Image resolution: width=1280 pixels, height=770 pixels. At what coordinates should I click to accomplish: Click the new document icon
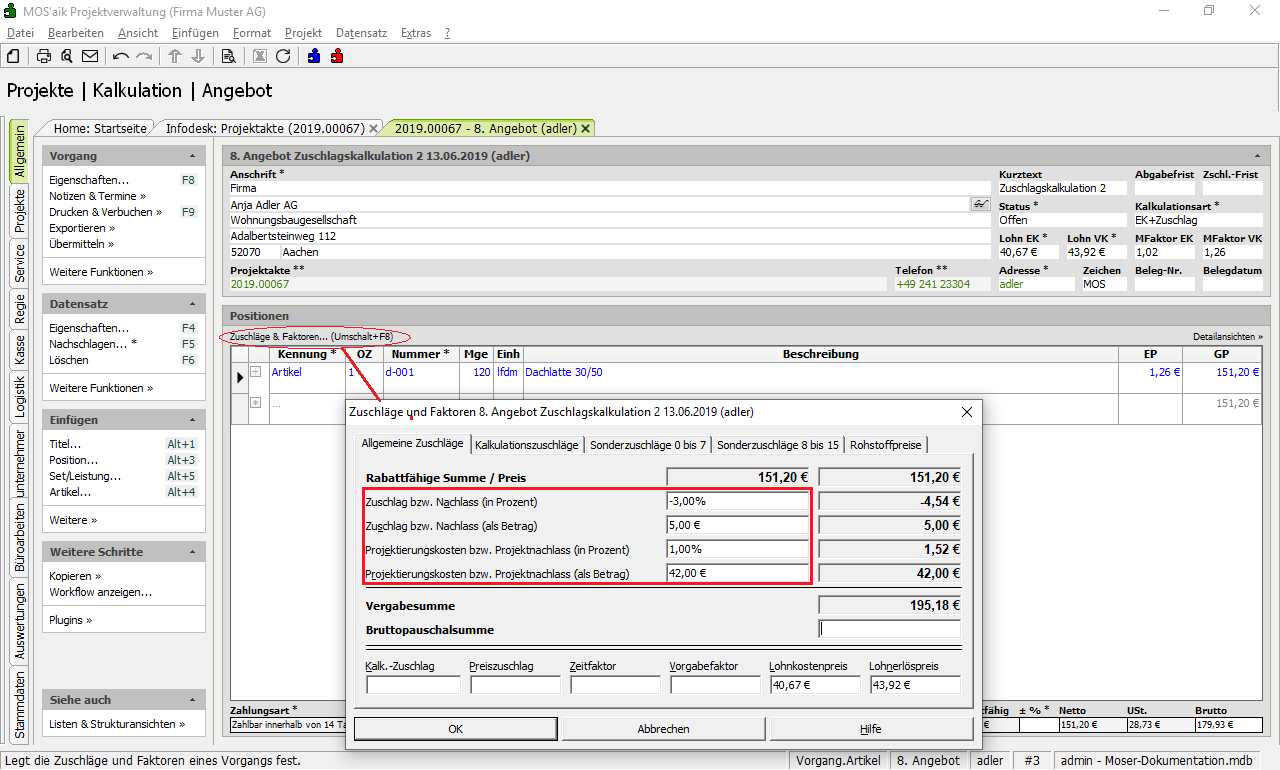pyautogui.click(x=13, y=56)
